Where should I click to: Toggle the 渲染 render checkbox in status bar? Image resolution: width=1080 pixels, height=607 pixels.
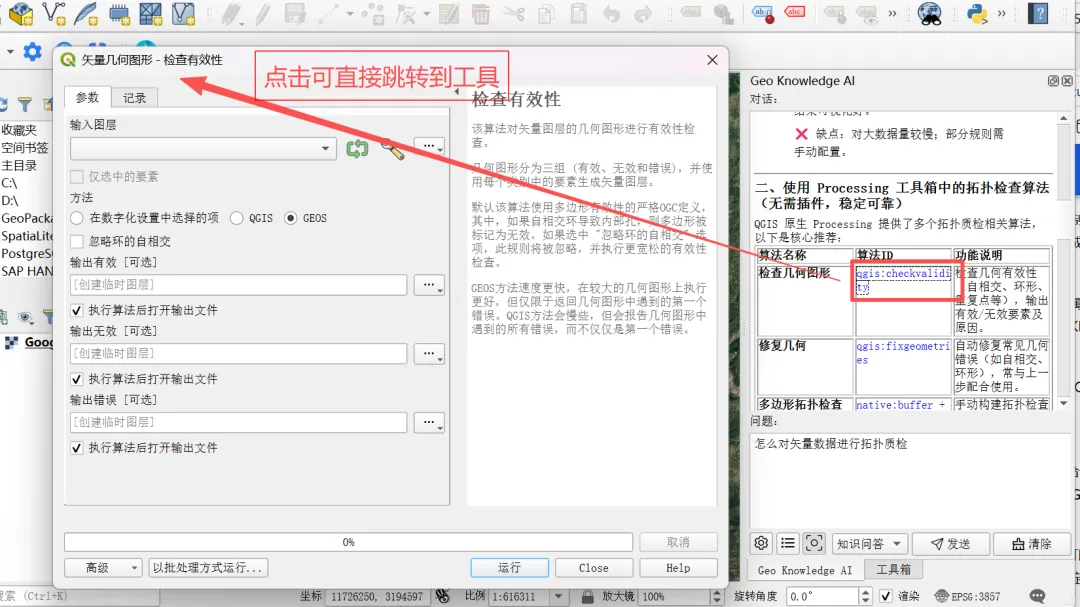(x=886, y=596)
